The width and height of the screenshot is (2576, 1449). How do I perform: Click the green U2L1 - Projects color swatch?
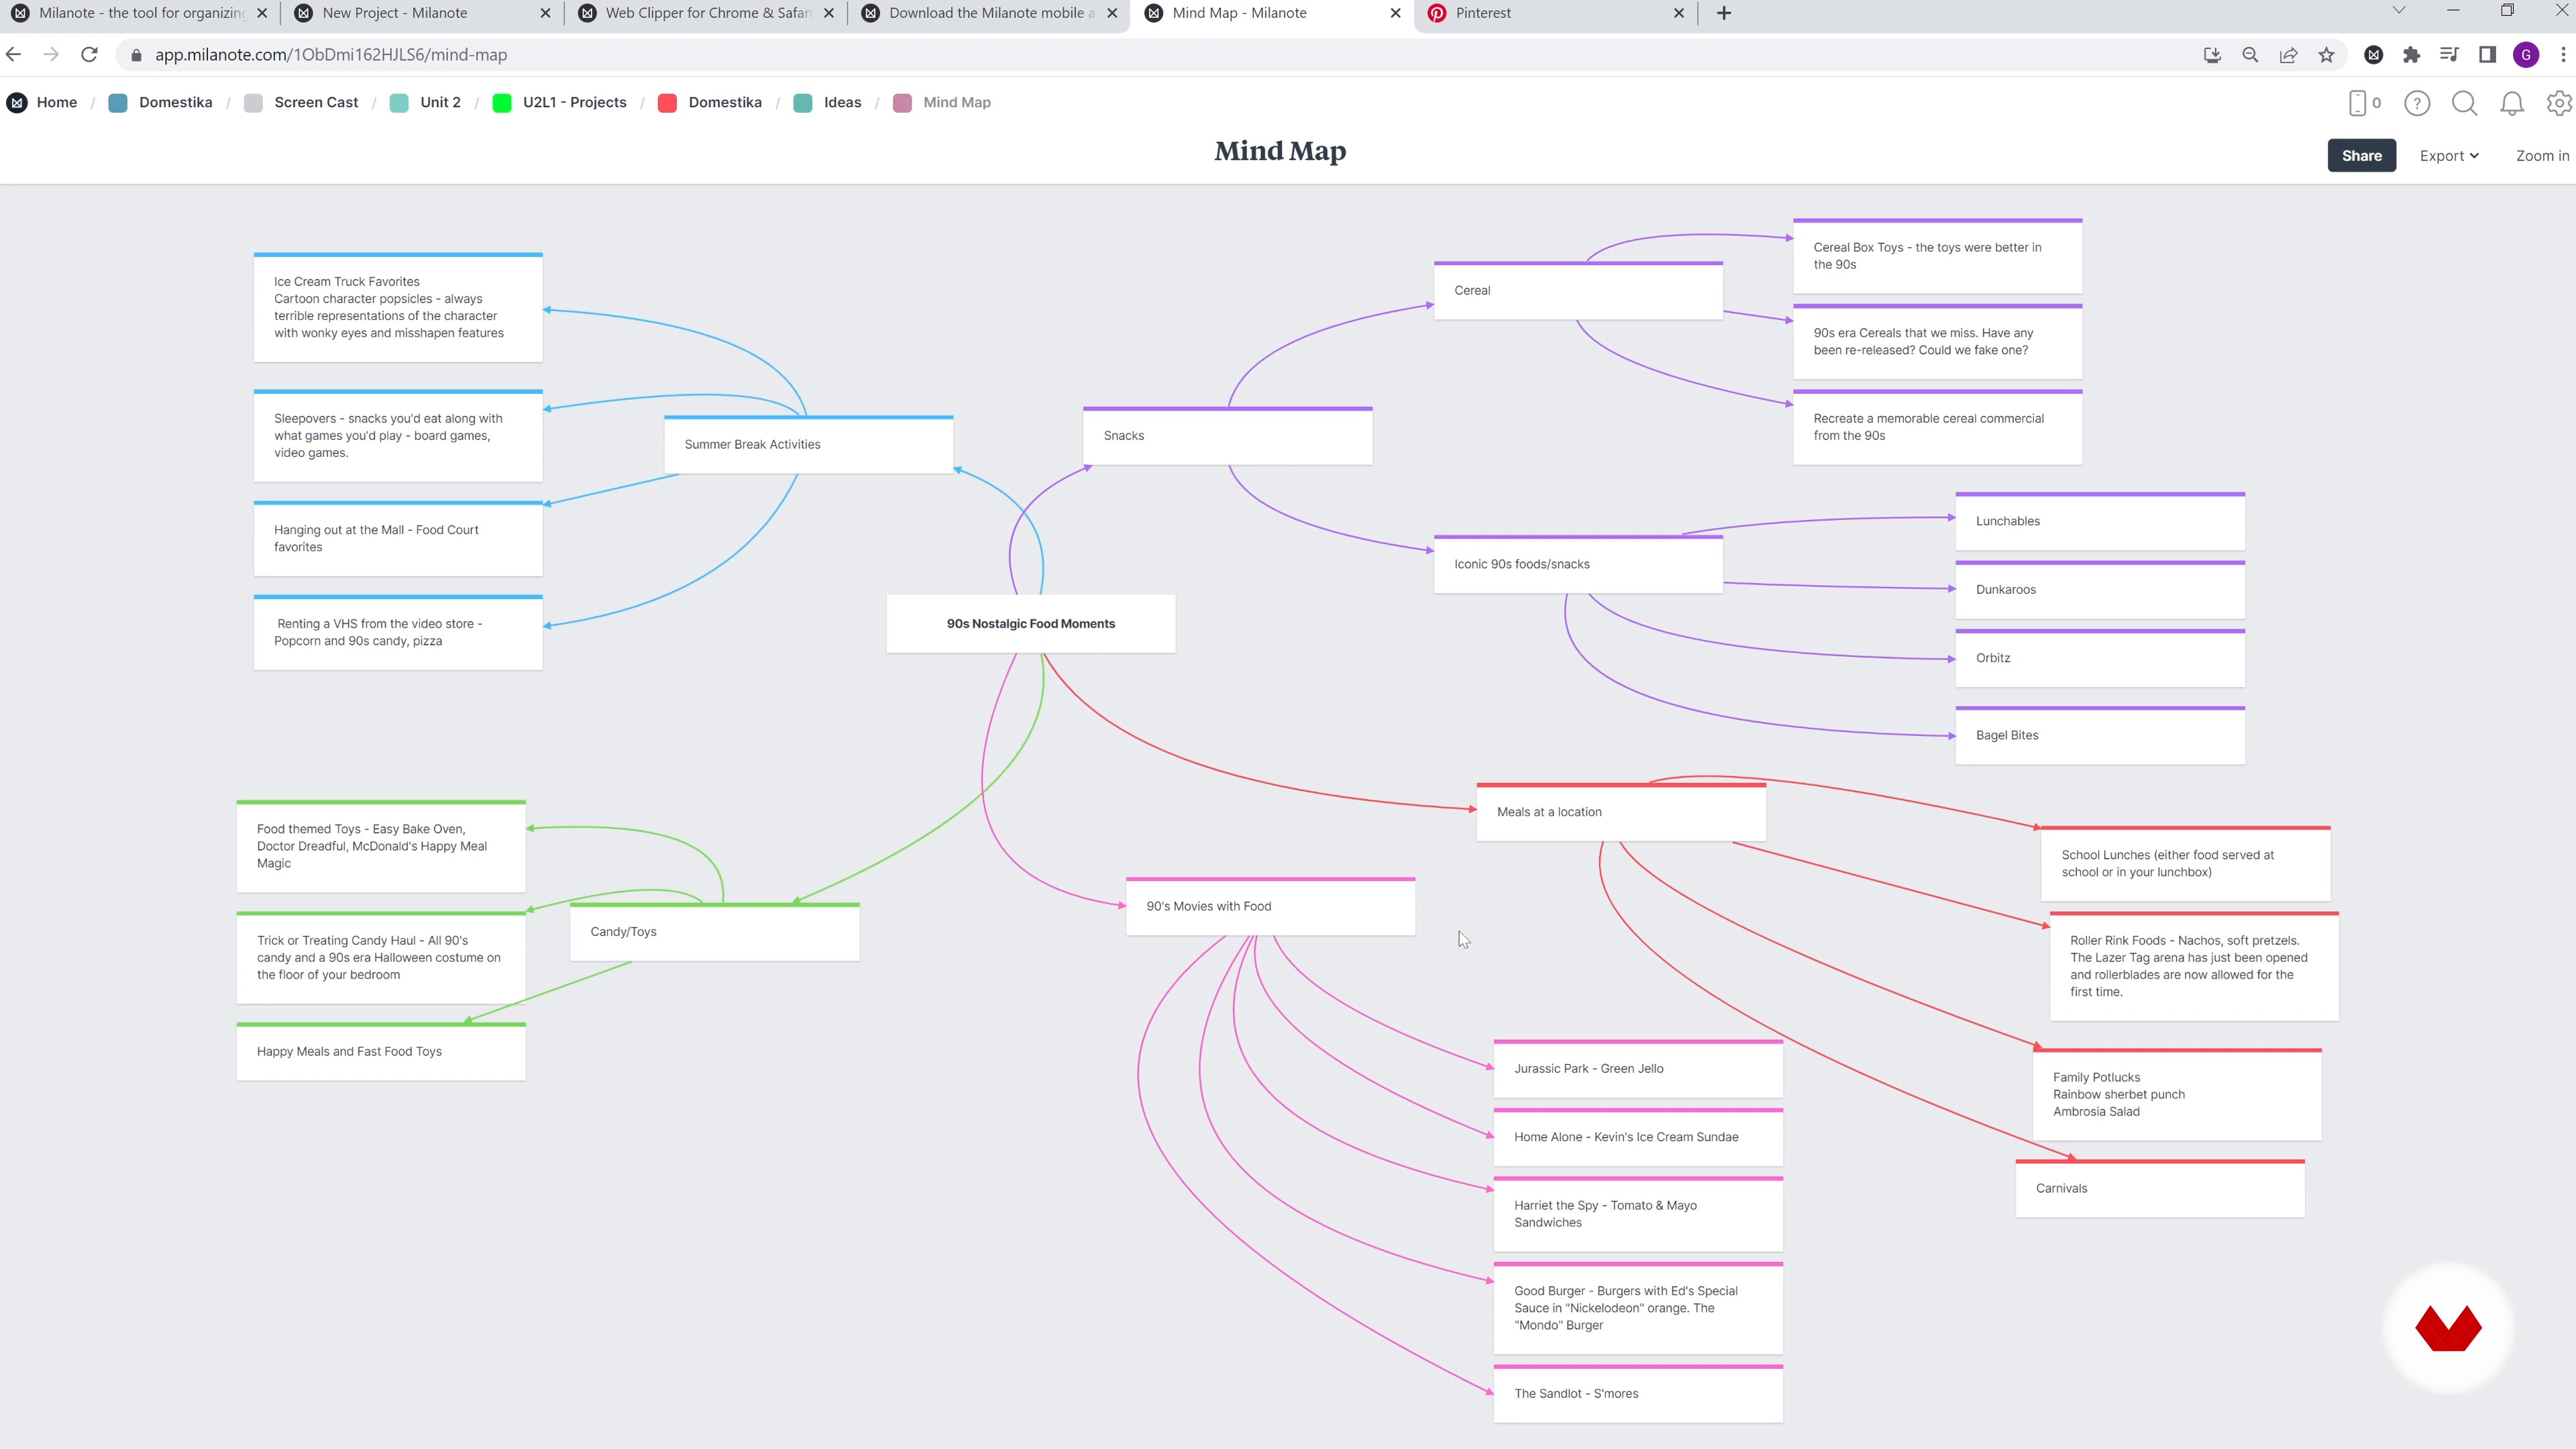click(x=502, y=103)
